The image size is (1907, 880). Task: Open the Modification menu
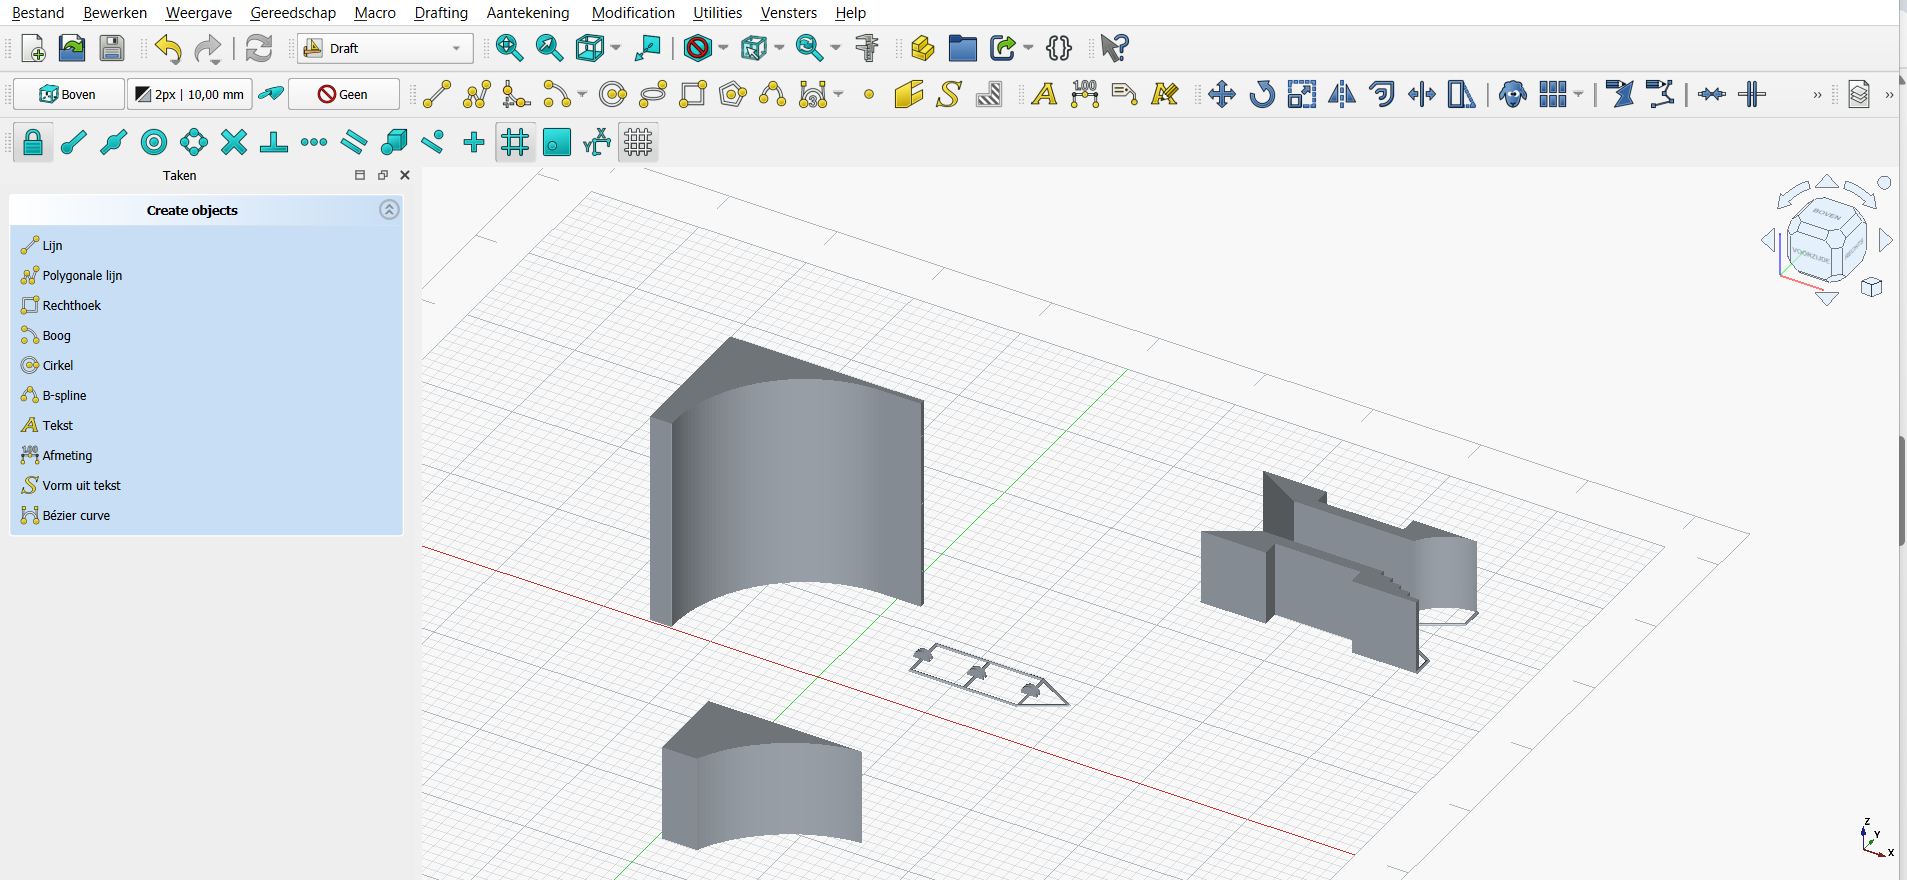633,13
